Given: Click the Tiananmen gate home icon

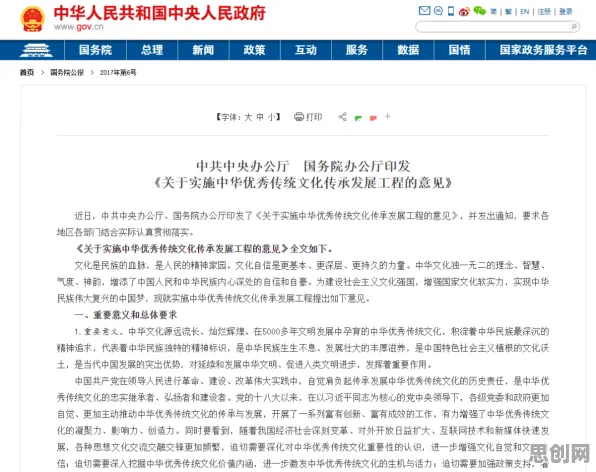Looking at the screenshot, I should pos(36,50).
